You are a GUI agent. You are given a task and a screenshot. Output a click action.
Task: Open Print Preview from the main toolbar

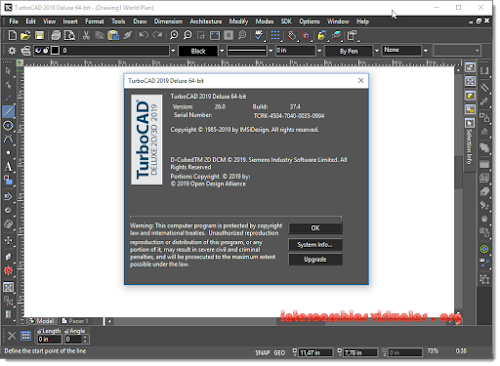pyautogui.click(x=69, y=35)
